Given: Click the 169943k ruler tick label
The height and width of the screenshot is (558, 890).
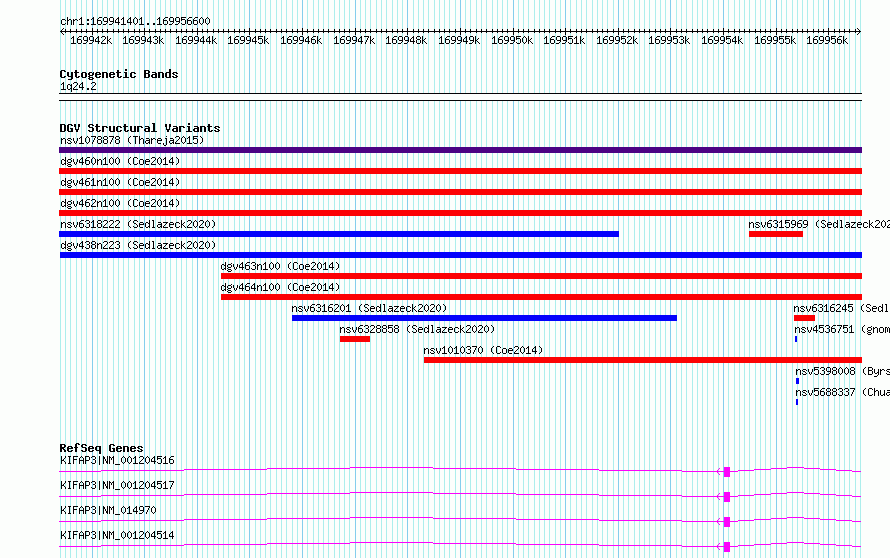Looking at the screenshot, I should pyautogui.click(x=143, y=40).
